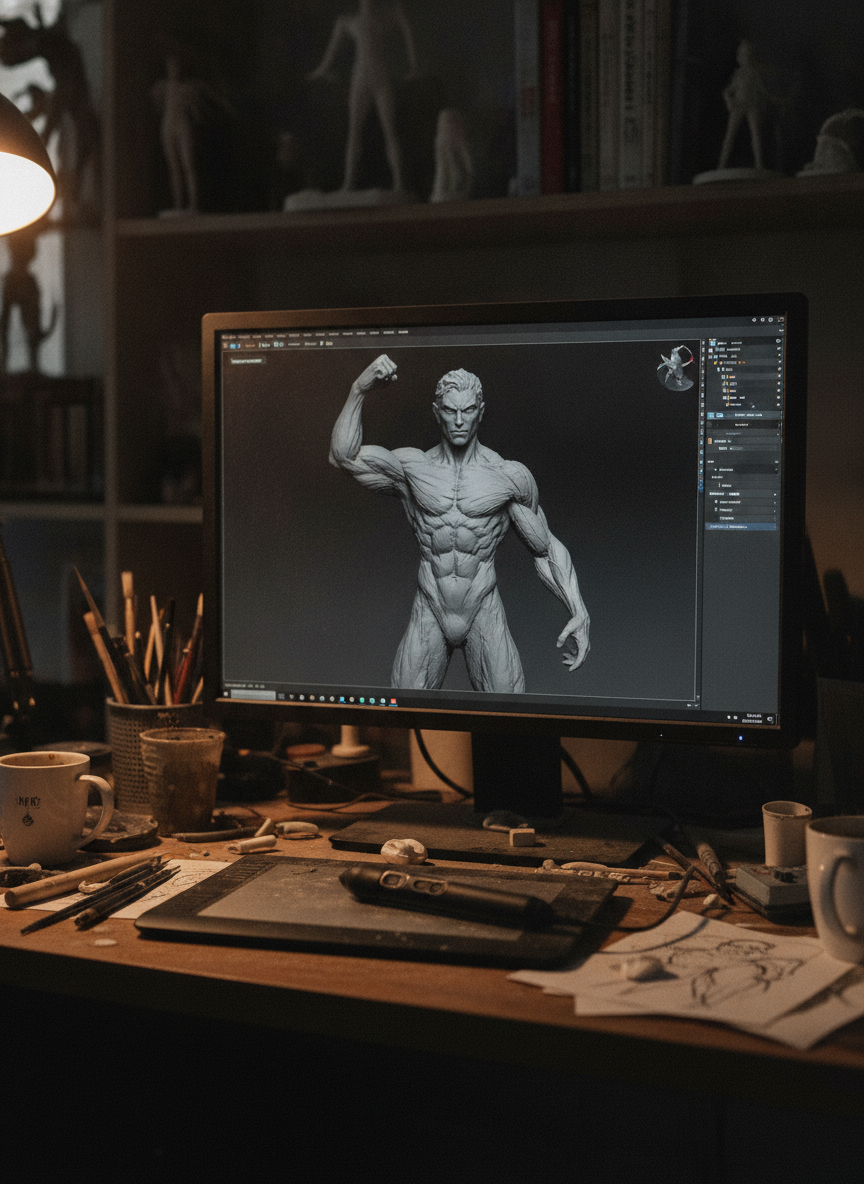864x1184 pixels.
Task: Open the teal green app icon on the taskbar
Action: click(x=362, y=700)
